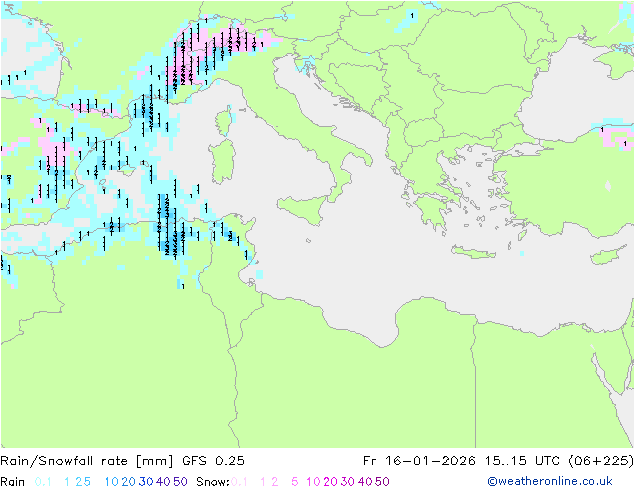
Task: Click the 'GFS 0.25' model label
Action: point(213,461)
